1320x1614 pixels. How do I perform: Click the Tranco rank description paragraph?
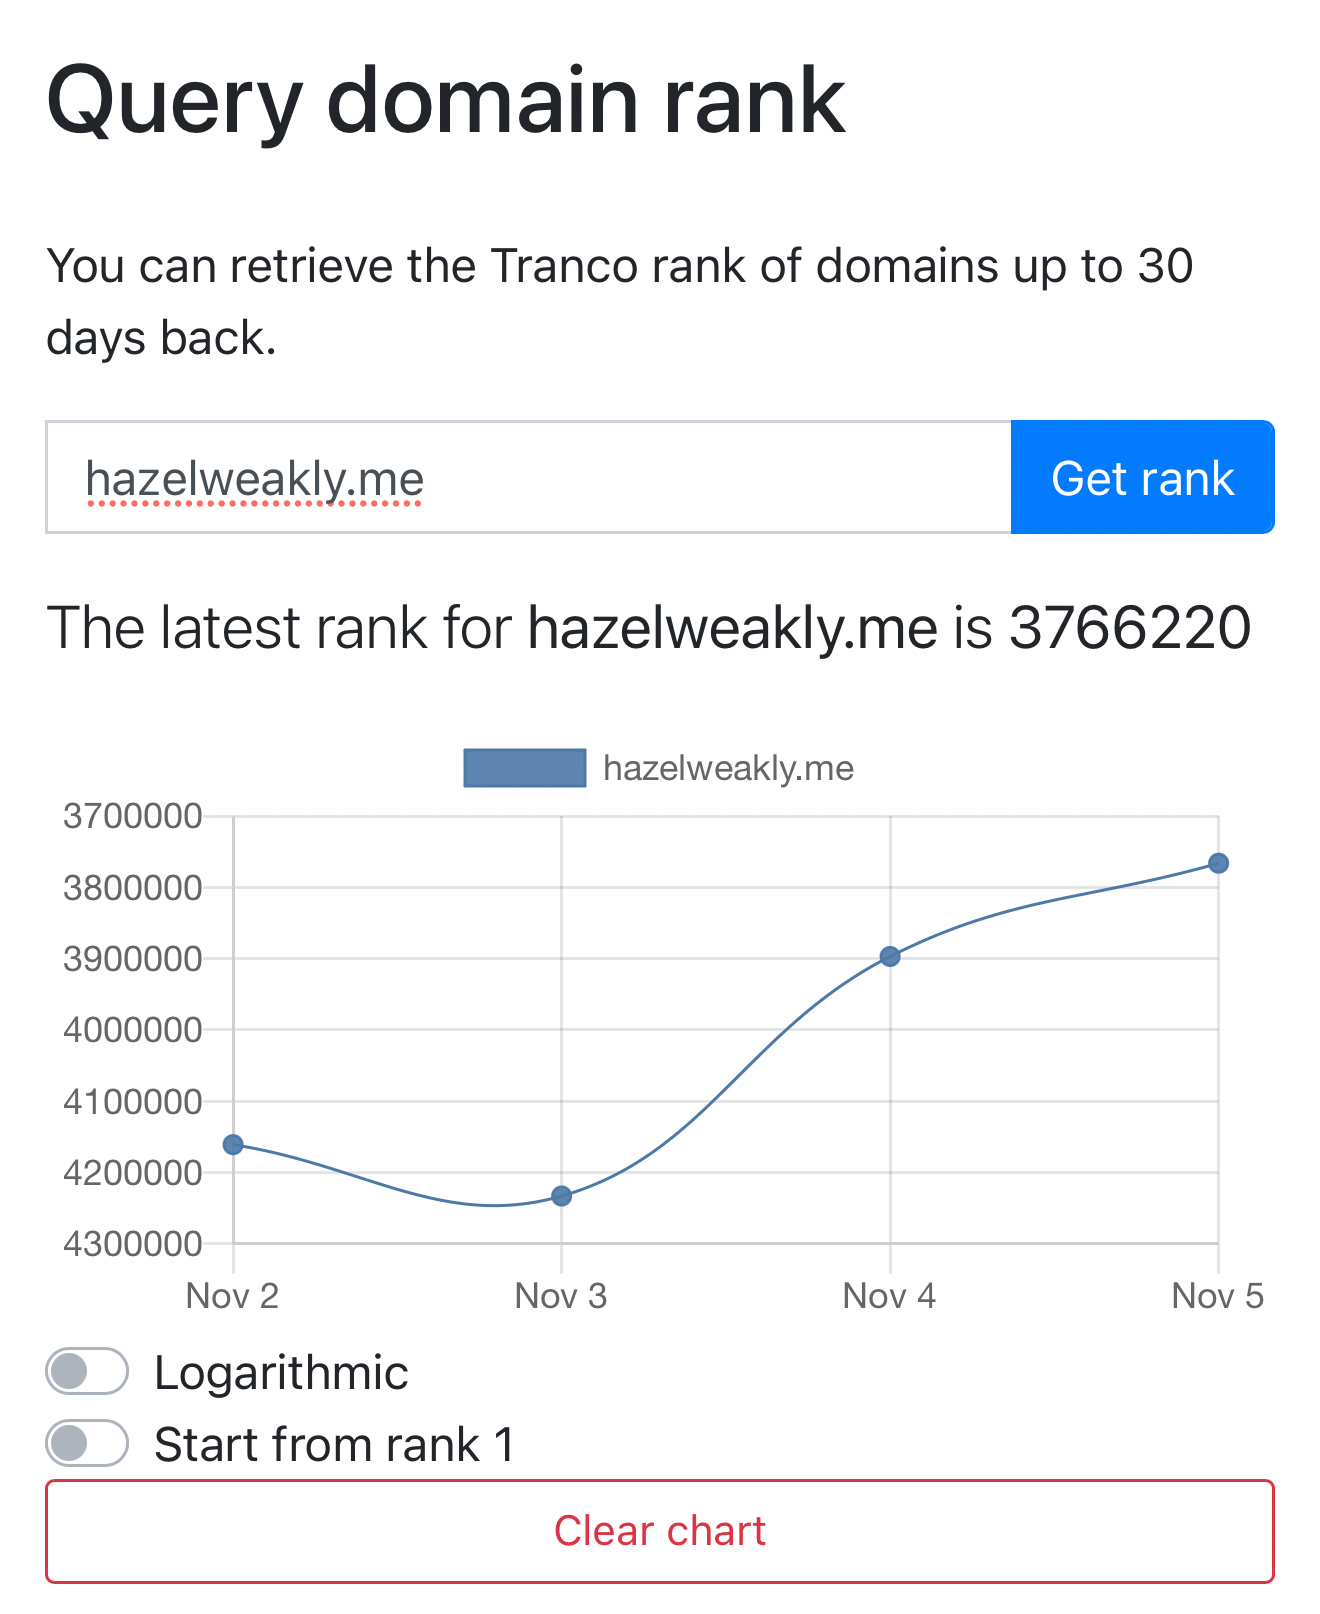tap(620, 301)
